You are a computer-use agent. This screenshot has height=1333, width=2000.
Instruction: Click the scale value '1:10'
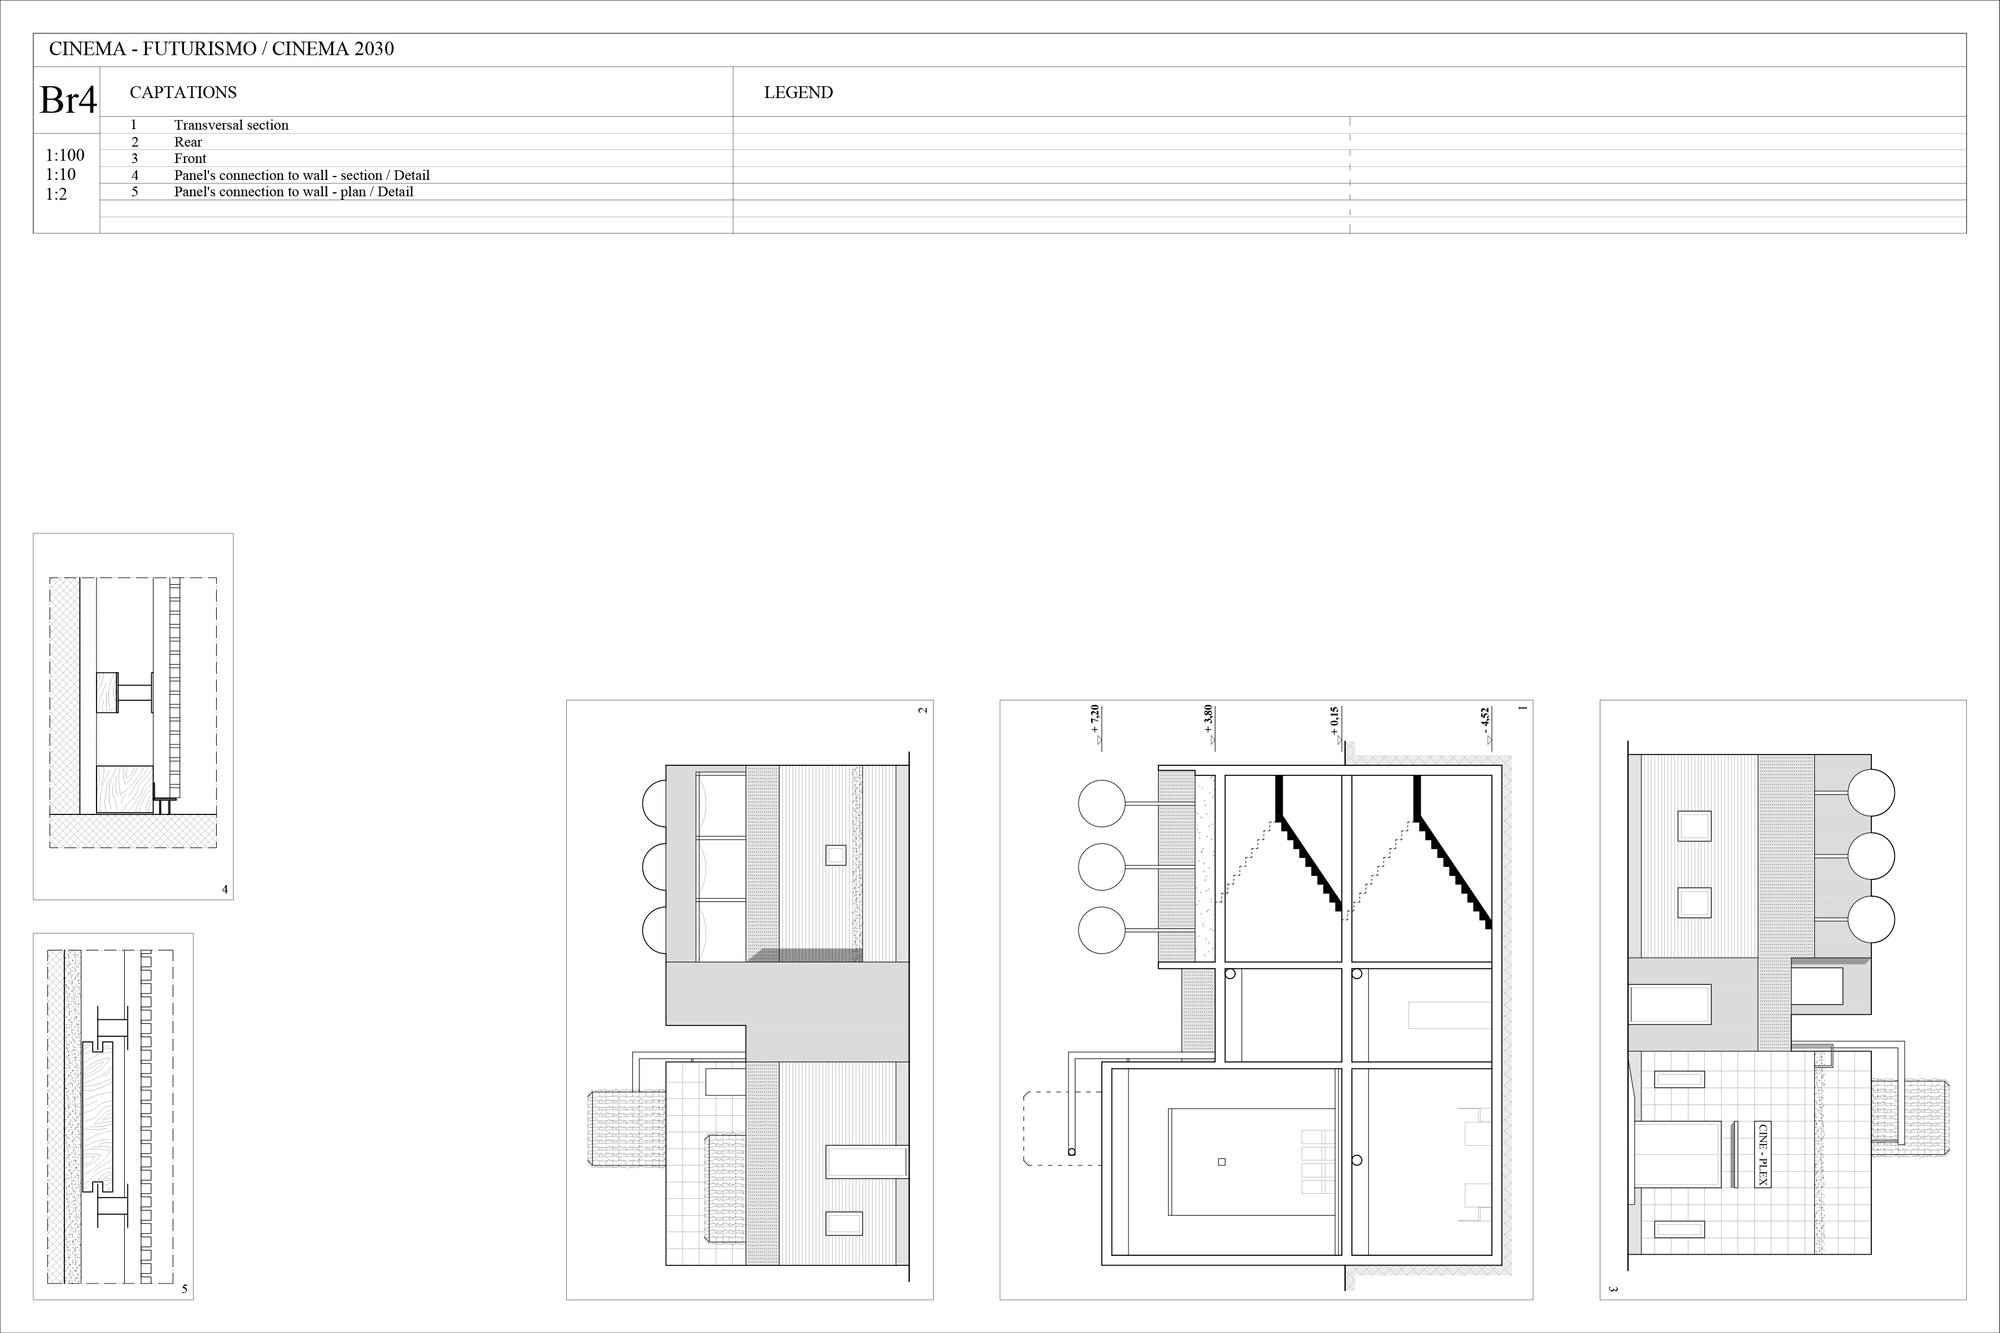coord(60,174)
